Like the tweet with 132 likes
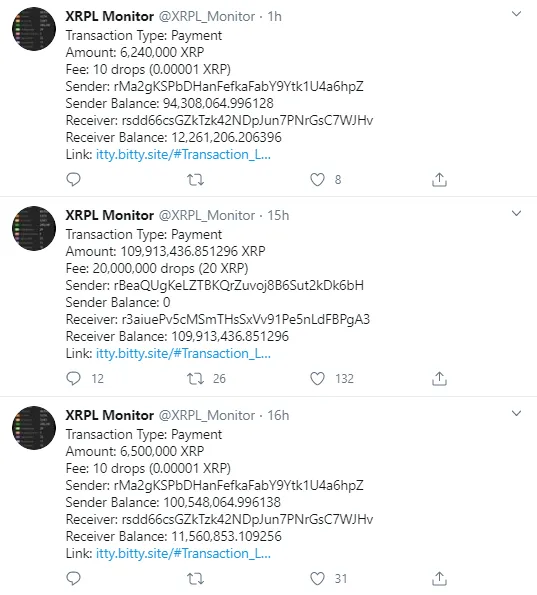The image size is (537, 595). (x=317, y=378)
